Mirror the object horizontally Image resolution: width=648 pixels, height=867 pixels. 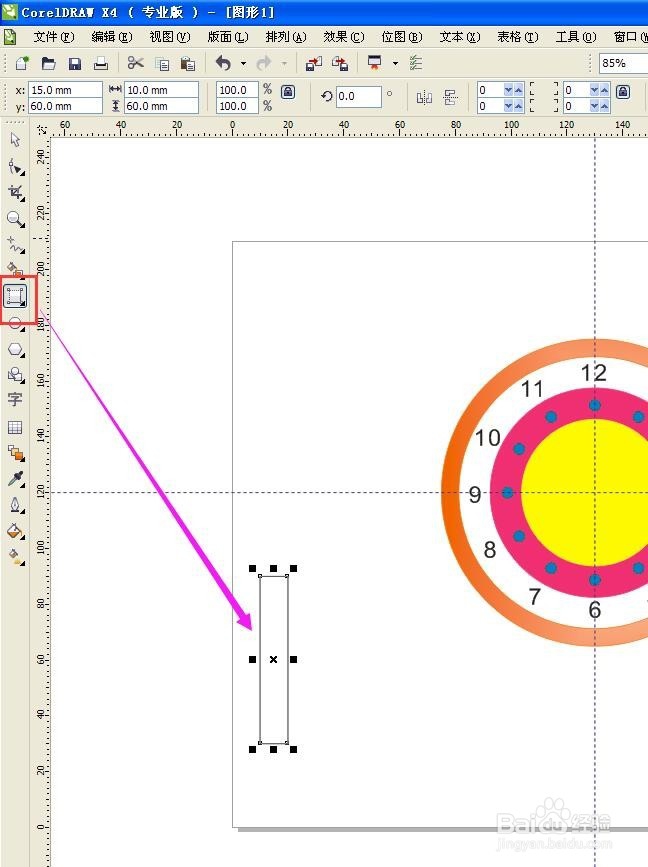tap(424, 98)
